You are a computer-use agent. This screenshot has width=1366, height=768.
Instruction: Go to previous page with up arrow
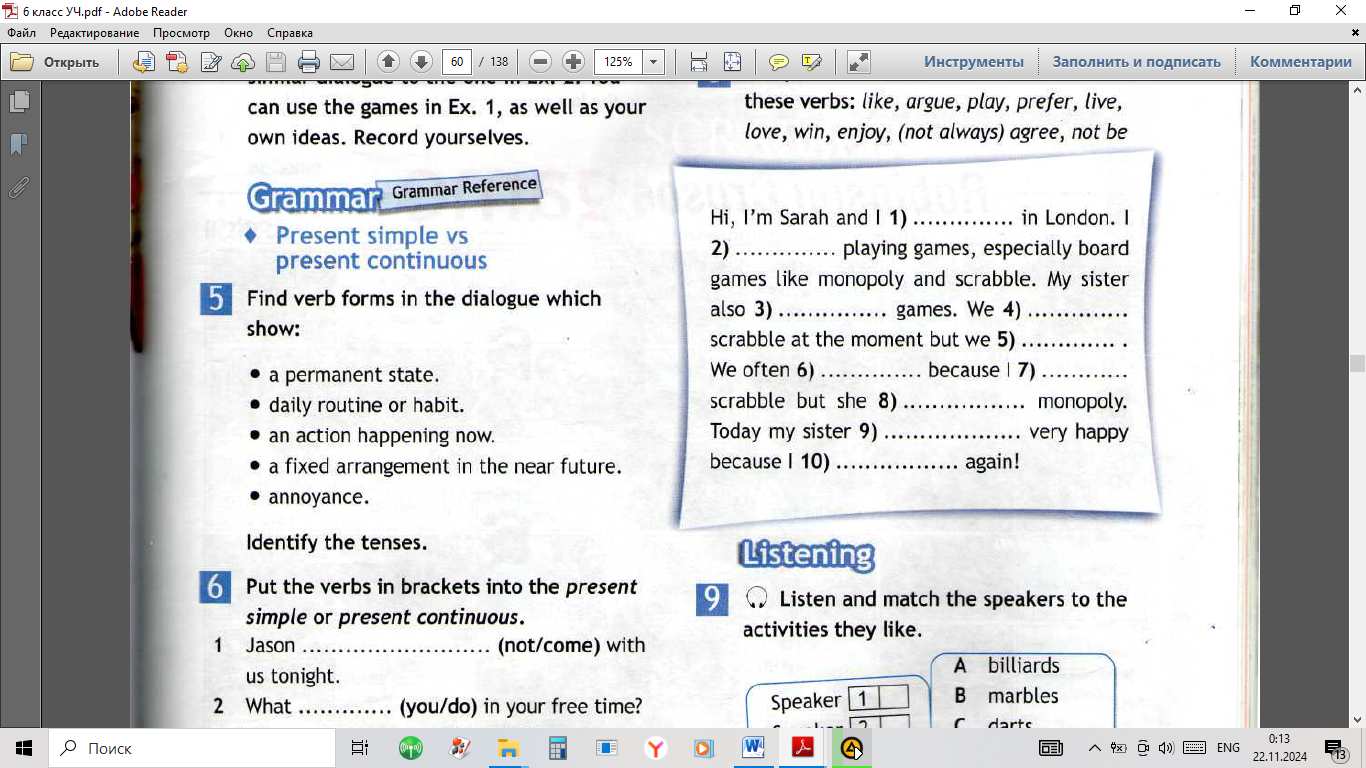388,62
